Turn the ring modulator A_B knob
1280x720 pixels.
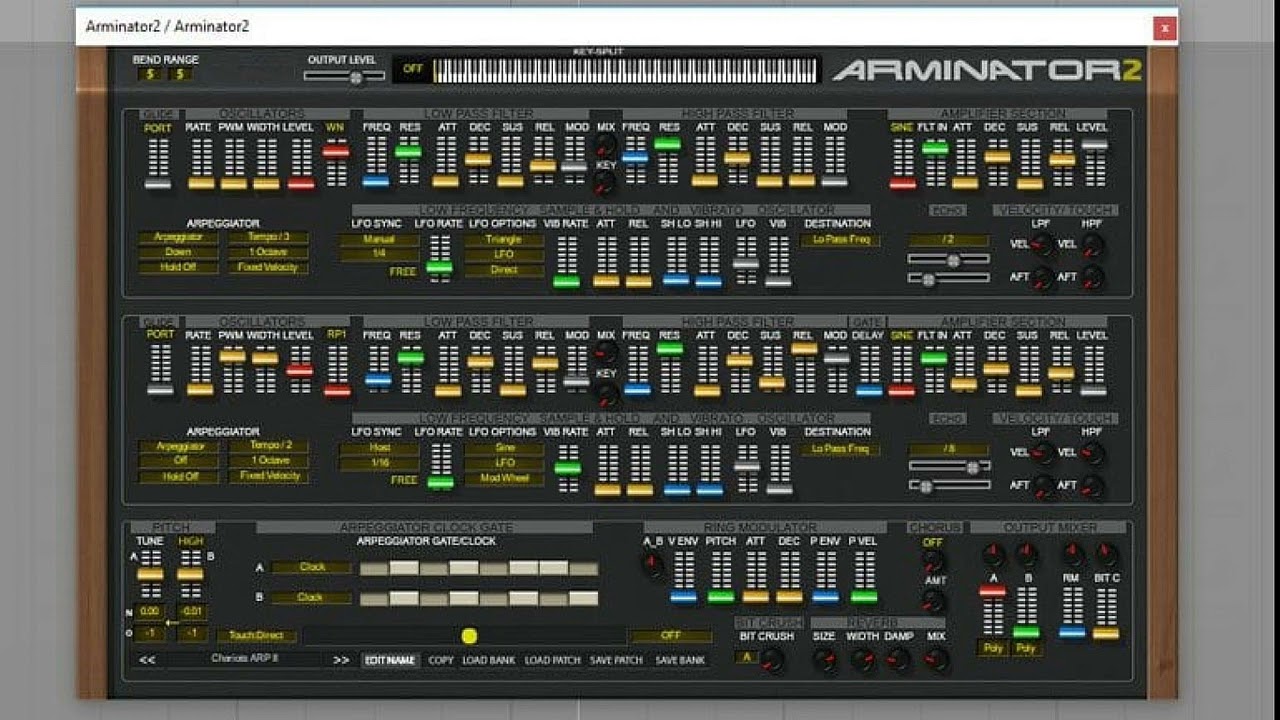click(654, 565)
